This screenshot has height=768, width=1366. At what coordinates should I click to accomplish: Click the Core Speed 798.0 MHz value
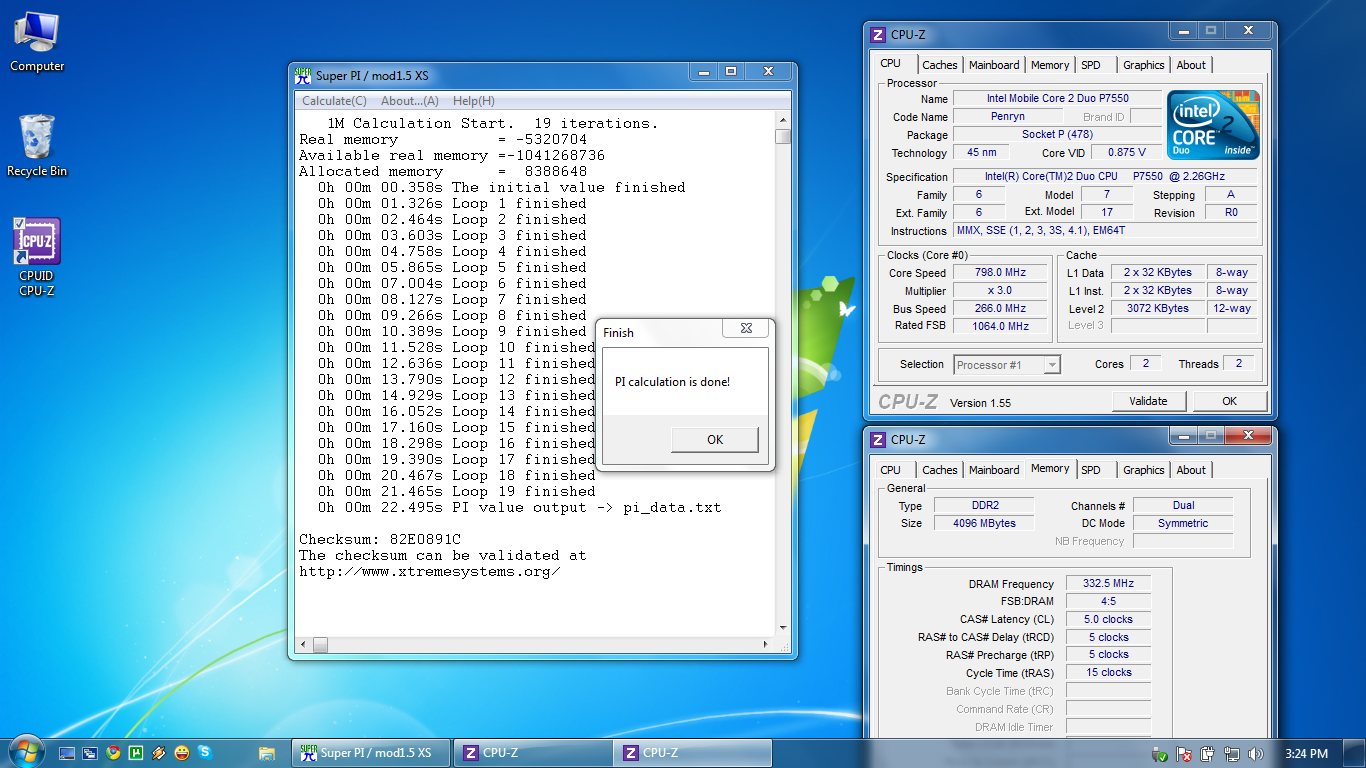1001,272
